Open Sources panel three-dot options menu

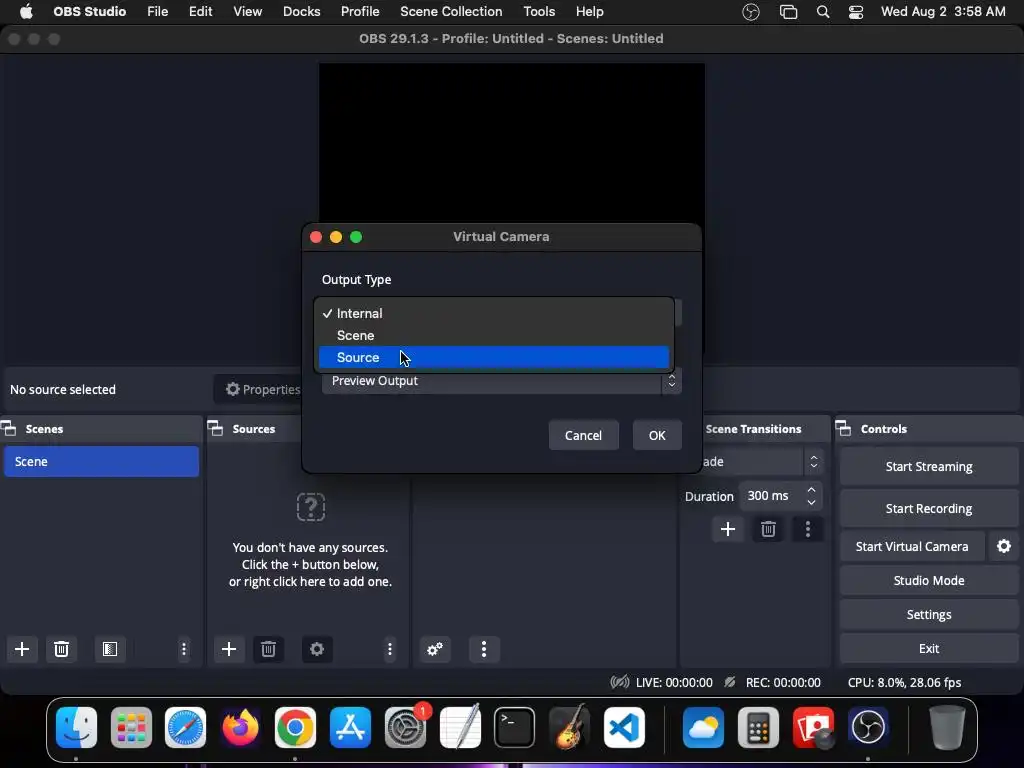coord(390,649)
